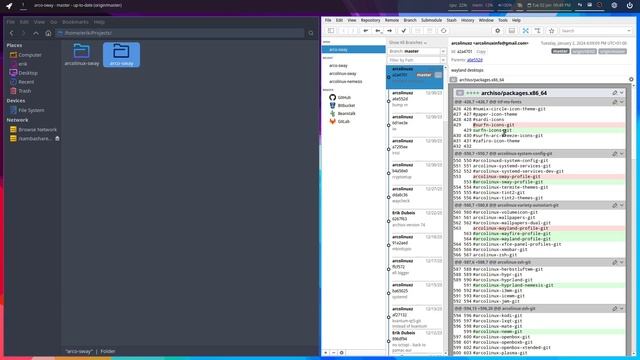The width and height of the screenshot is (640, 360).
Task: Open the Branch menu
Action: pos(410,20)
